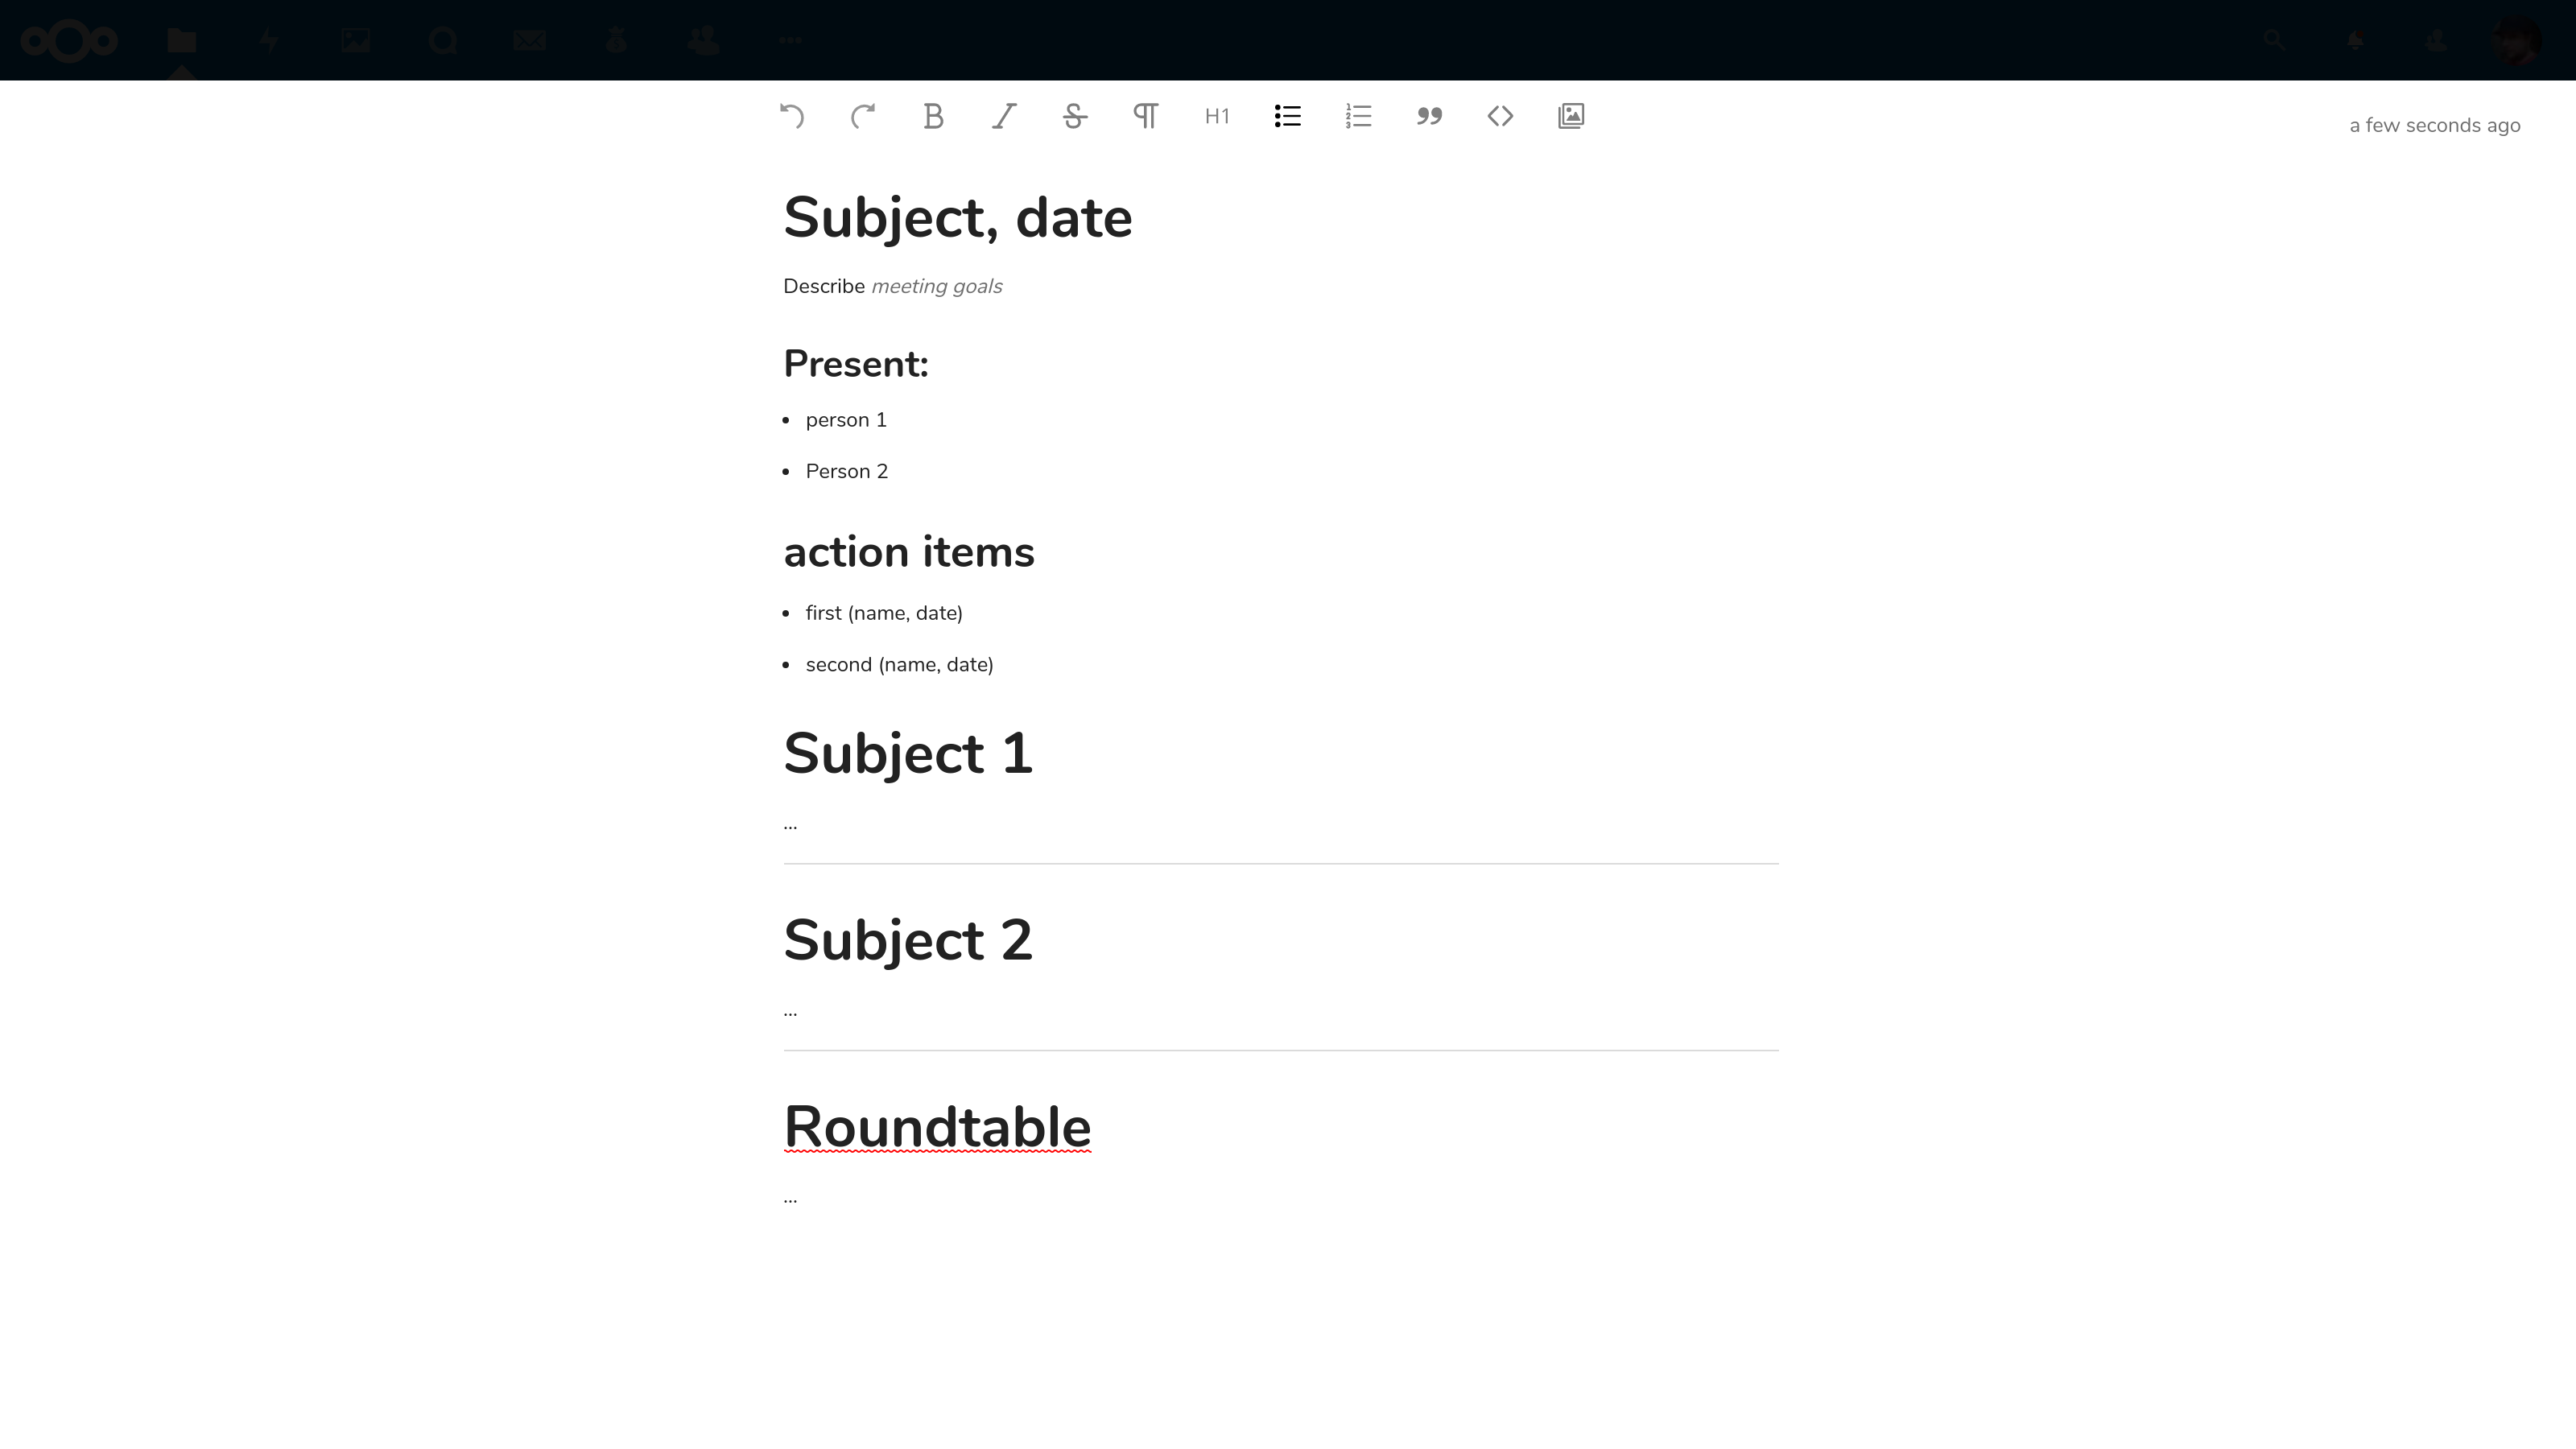Click the Bold formatting icon
Viewport: 2576px width, 1449px height.
point(934,115)
